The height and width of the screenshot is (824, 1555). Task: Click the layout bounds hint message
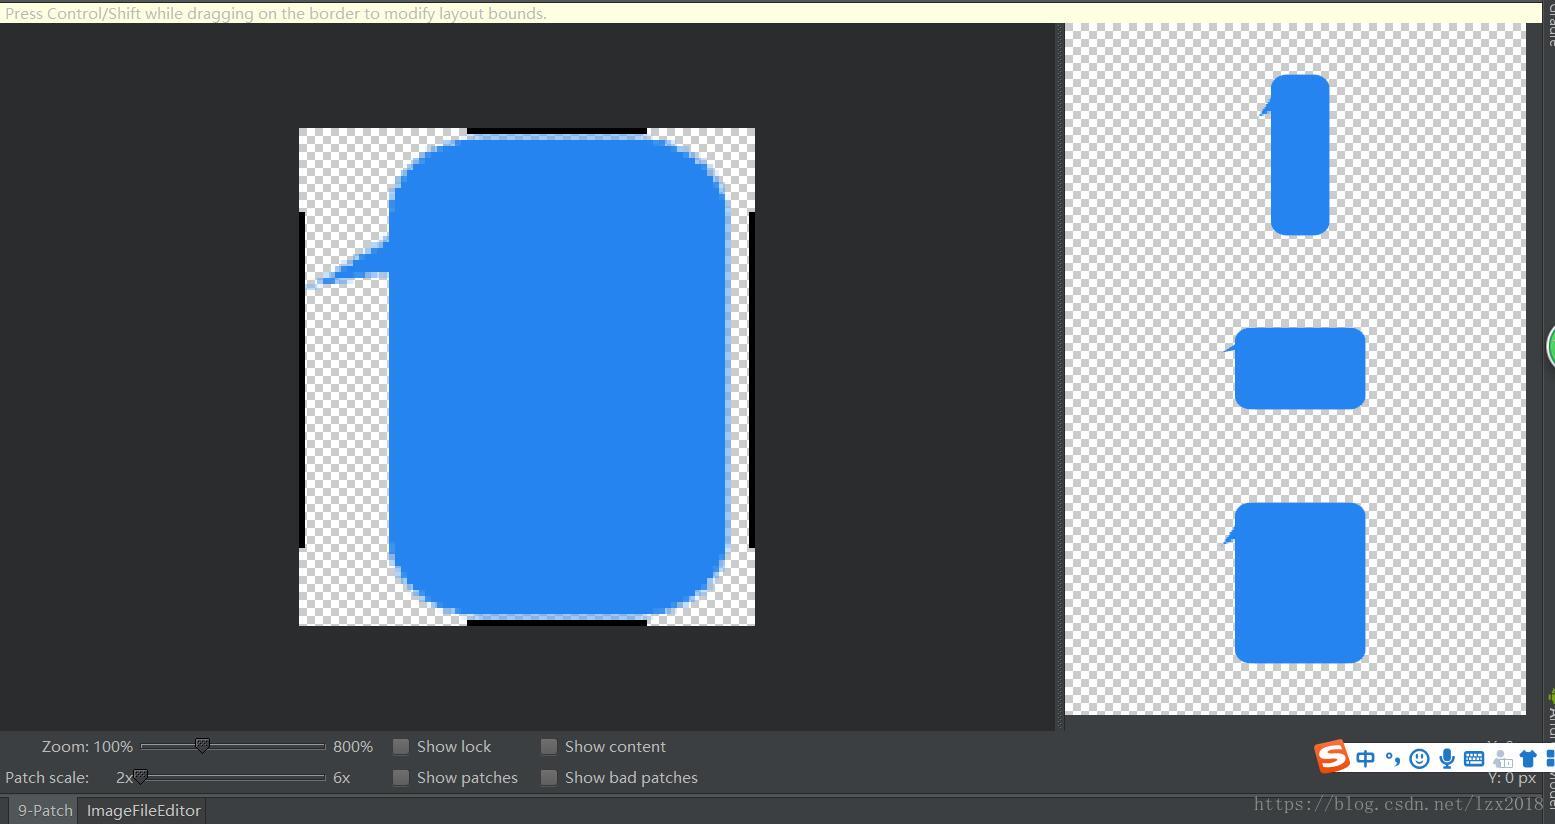click(276, 13)
